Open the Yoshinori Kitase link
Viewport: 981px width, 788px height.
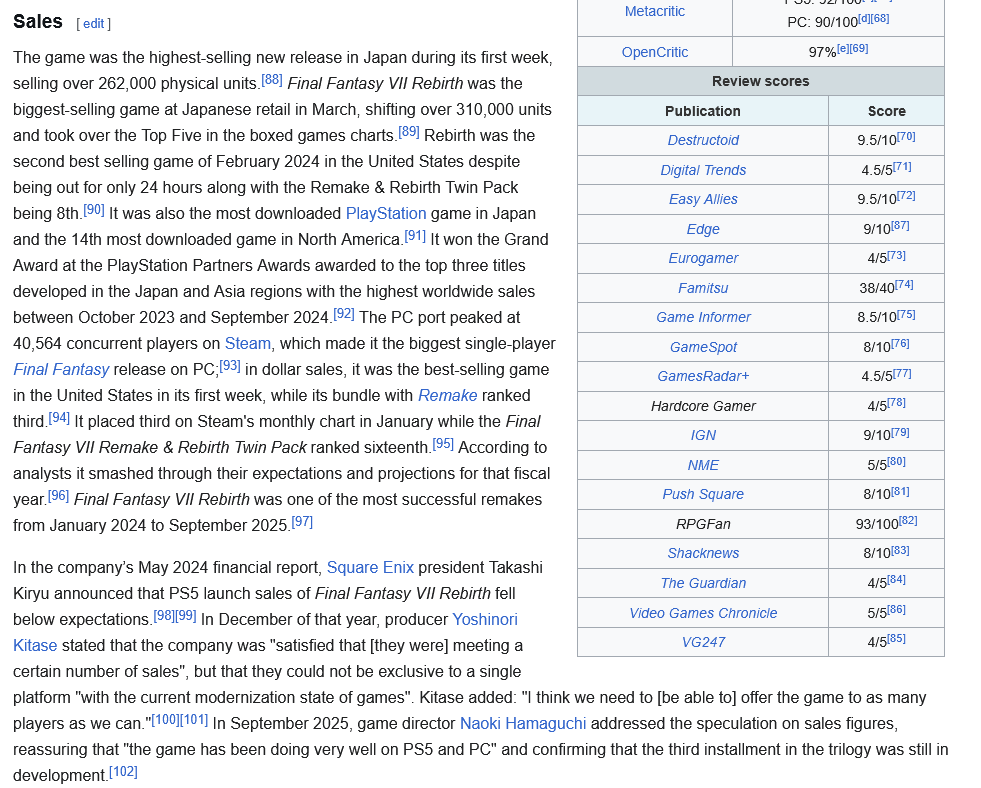[485, 619]
